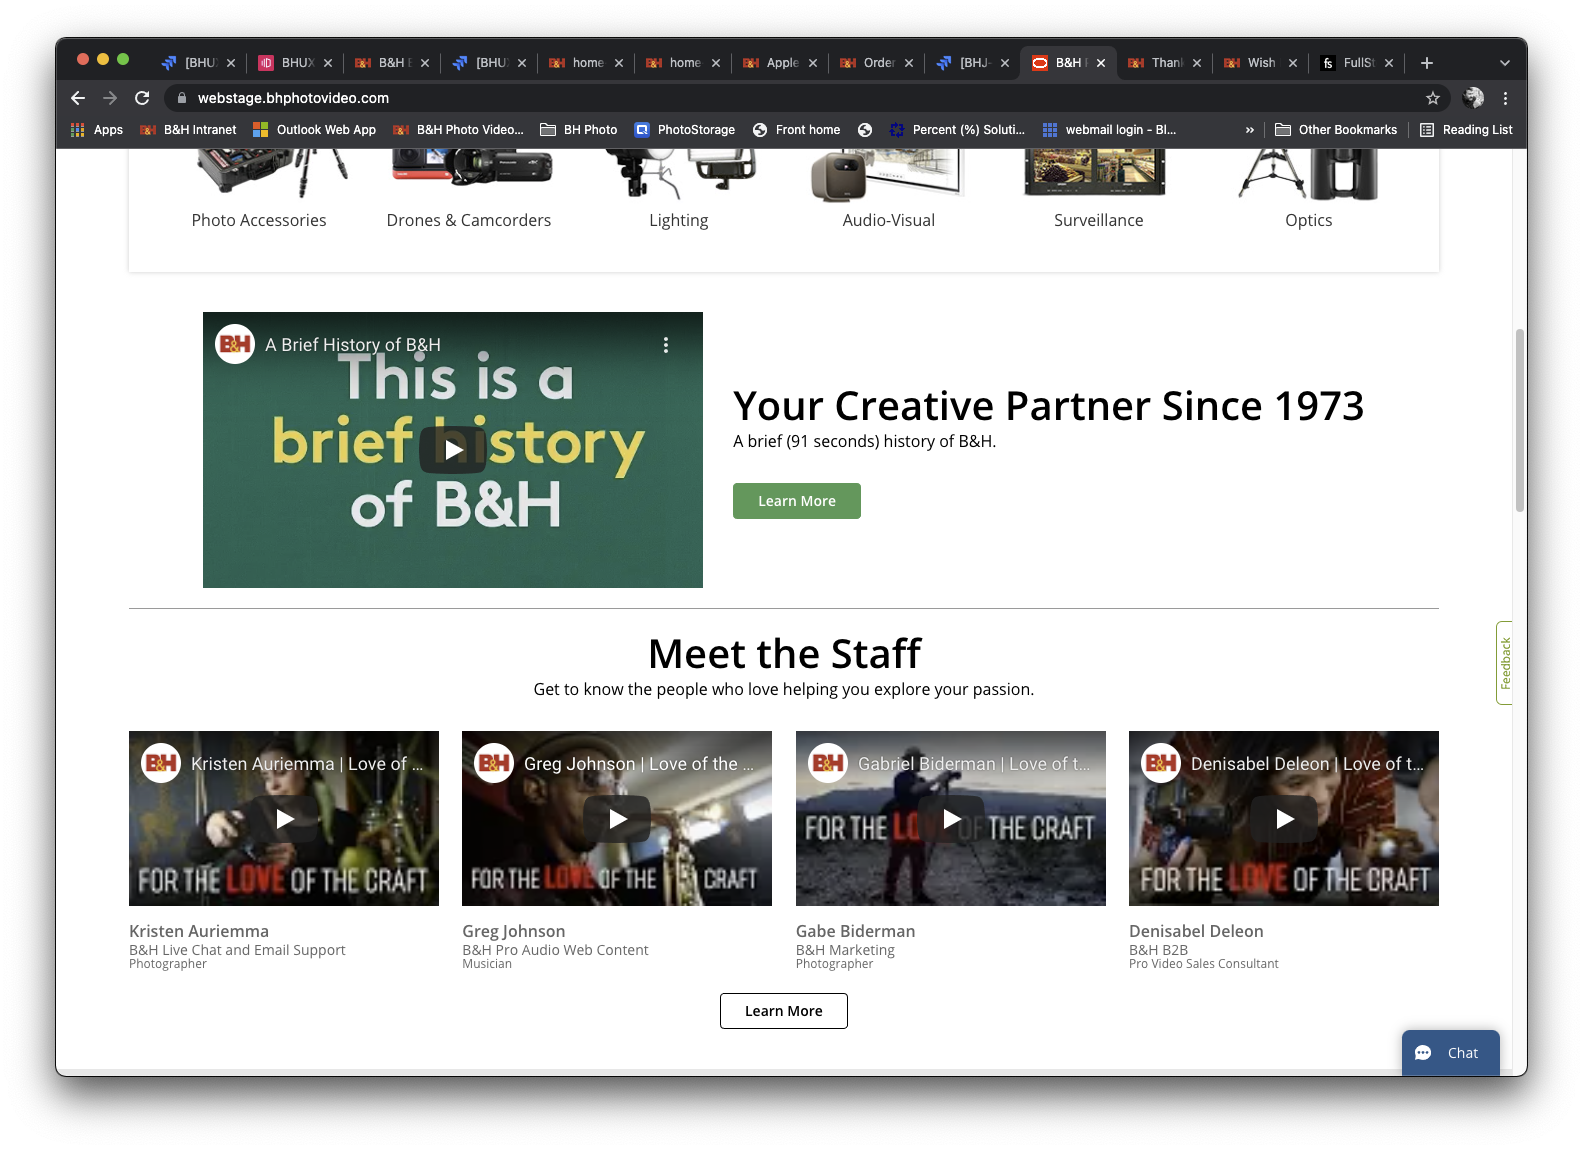Open the webmail login bookmark
The width and height of the screenshot is (1583, 1150).
(x=1110, y=130)
